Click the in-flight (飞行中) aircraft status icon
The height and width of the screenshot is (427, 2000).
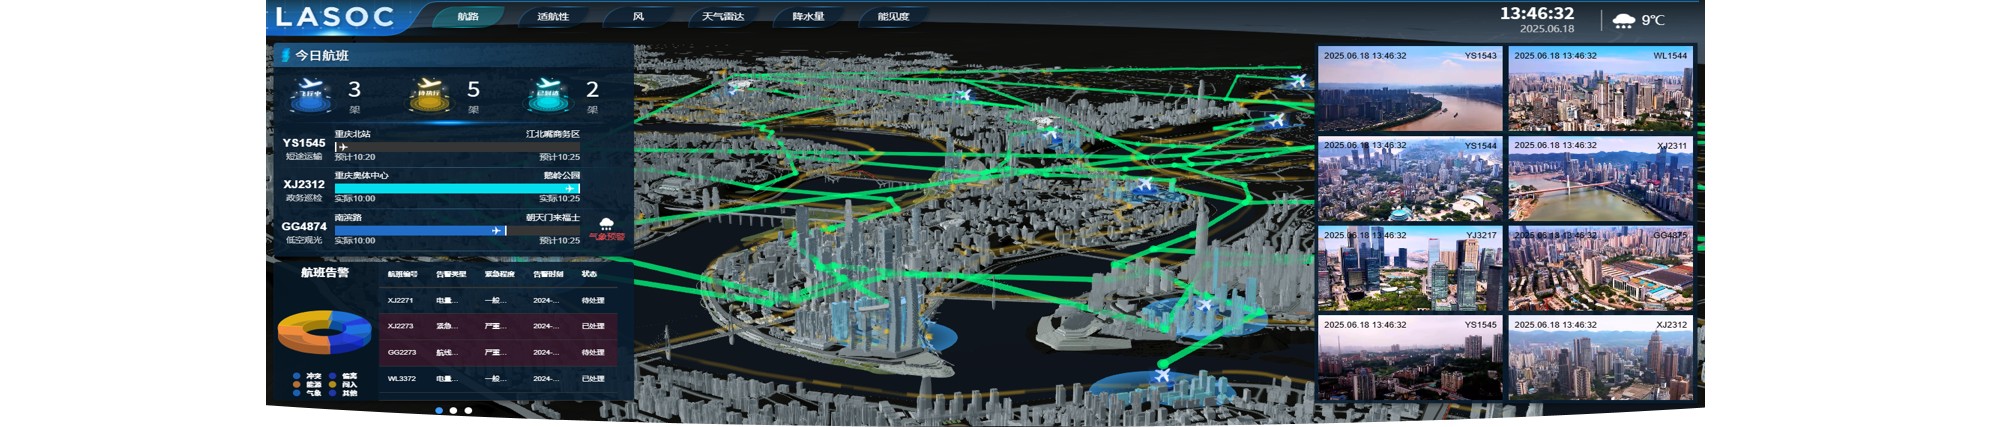point(310,92)
